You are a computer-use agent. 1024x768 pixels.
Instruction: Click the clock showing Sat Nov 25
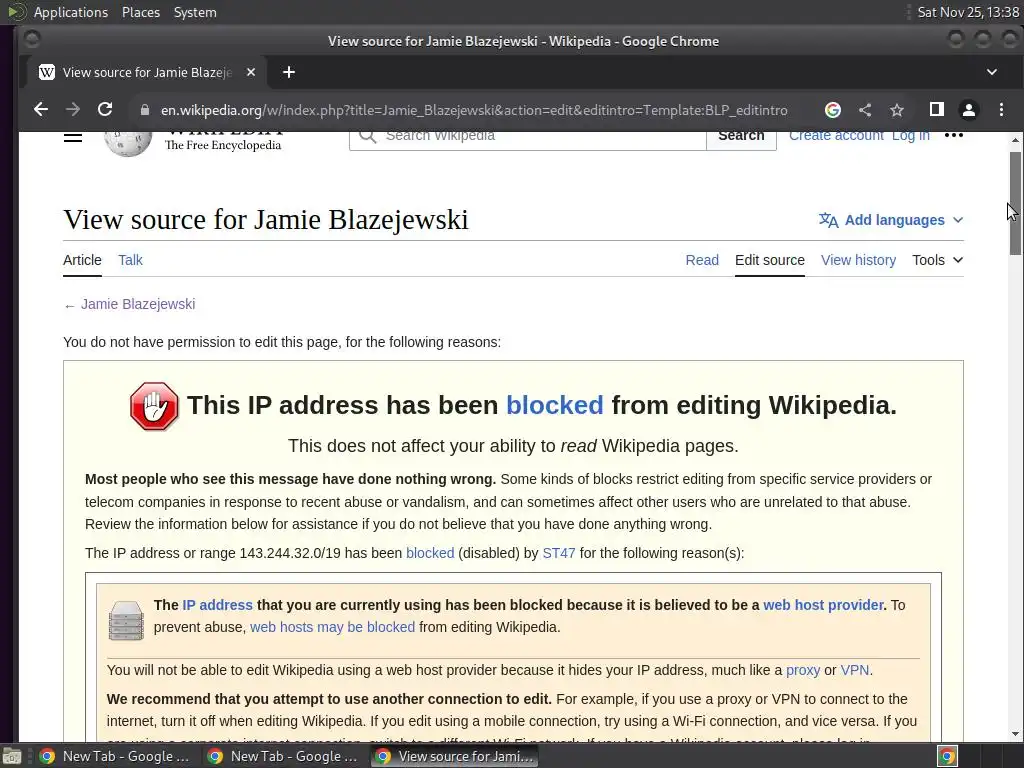[x=968, y=12]
